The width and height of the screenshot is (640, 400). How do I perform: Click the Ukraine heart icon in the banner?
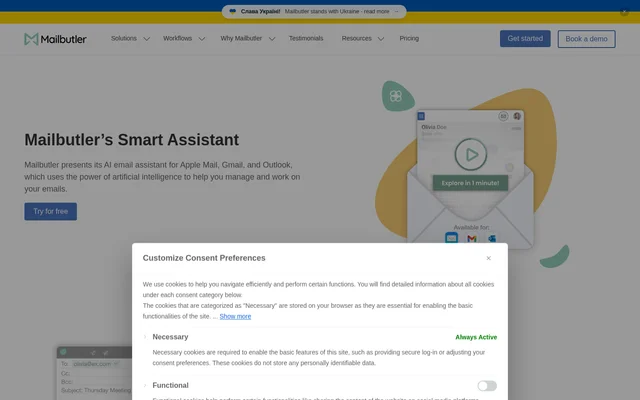(x=233, y=11)
